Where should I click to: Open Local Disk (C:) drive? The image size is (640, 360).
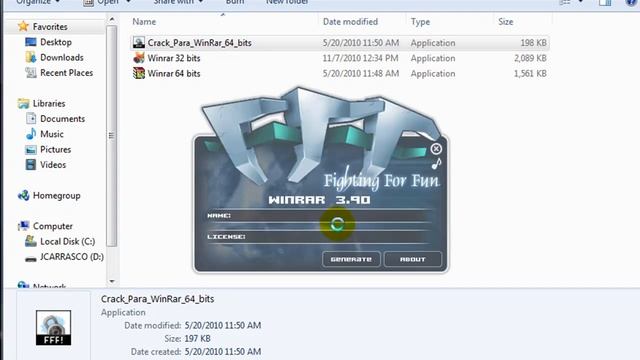pos(67,241)
